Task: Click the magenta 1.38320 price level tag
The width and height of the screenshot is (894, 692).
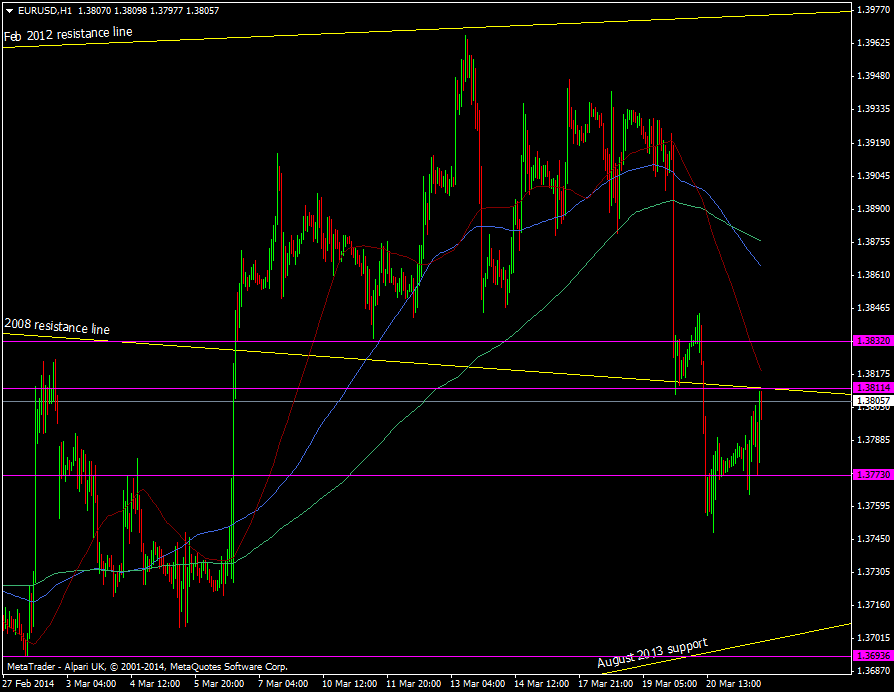Action: (872, 341)
